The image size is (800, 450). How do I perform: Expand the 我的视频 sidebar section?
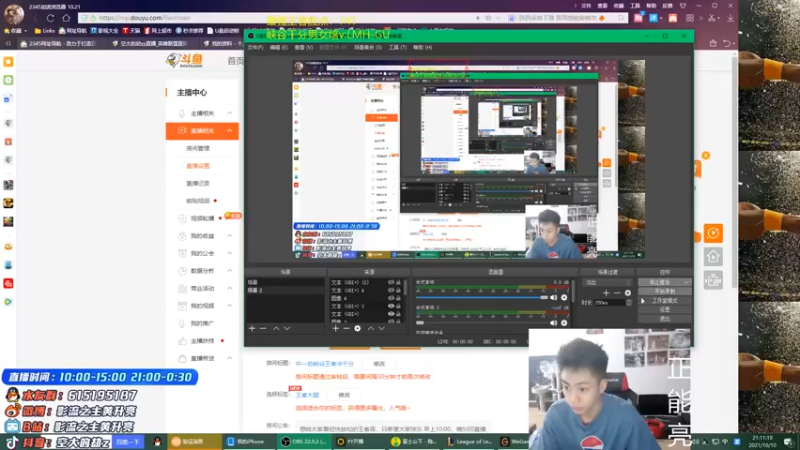click(230, 306)
